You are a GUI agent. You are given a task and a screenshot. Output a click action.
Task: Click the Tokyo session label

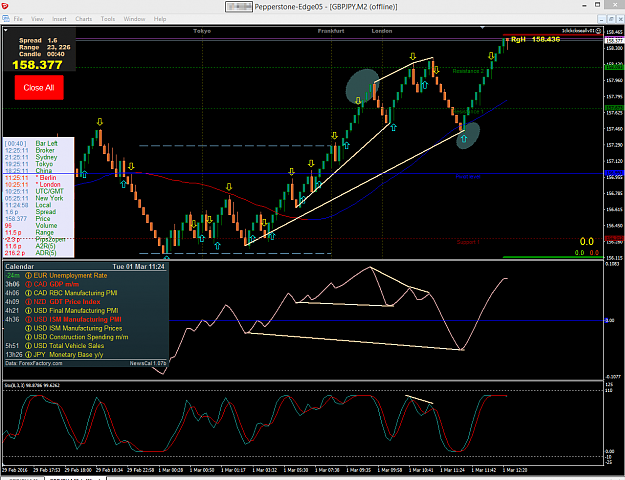(202, 31)
